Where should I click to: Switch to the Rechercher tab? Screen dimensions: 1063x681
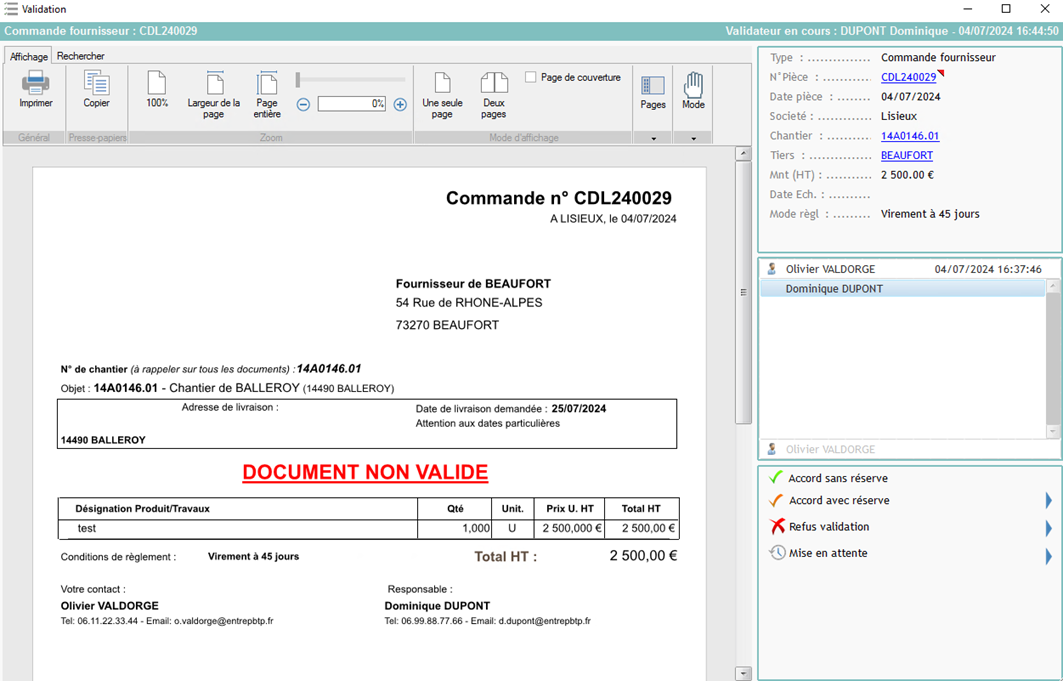click(79, 56)
